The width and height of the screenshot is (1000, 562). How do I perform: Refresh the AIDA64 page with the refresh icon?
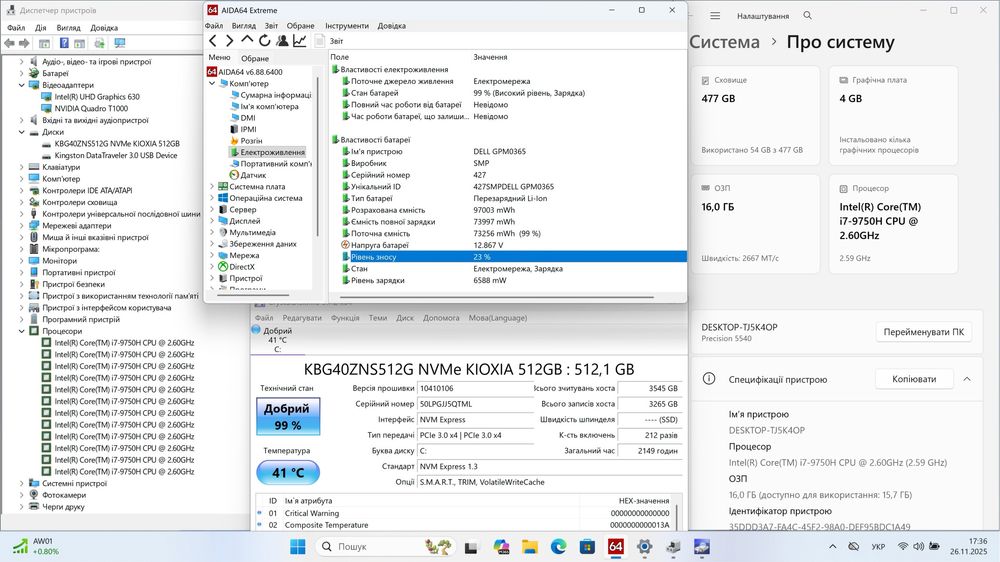tap(264, 41)
